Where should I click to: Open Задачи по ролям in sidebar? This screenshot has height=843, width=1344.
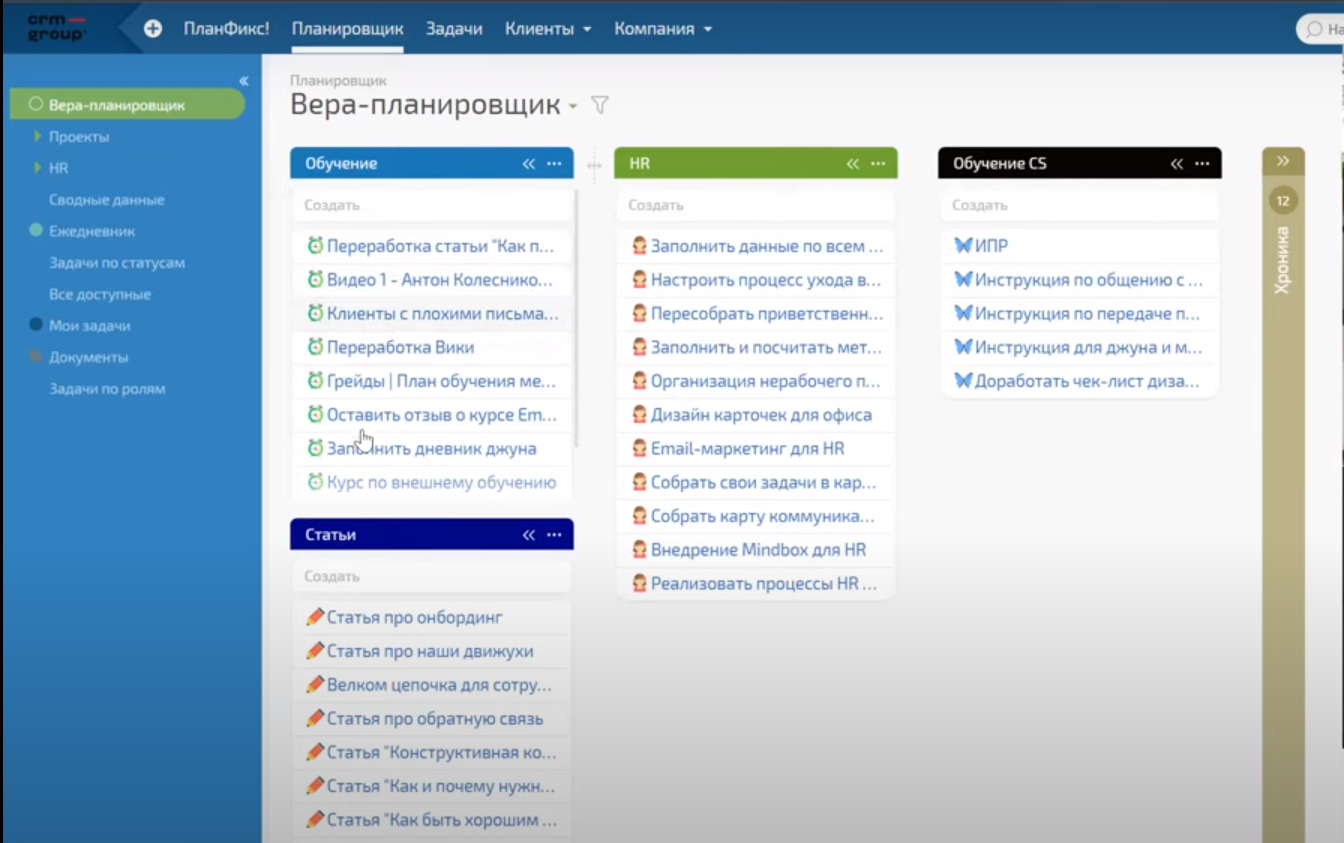(107, 389)
